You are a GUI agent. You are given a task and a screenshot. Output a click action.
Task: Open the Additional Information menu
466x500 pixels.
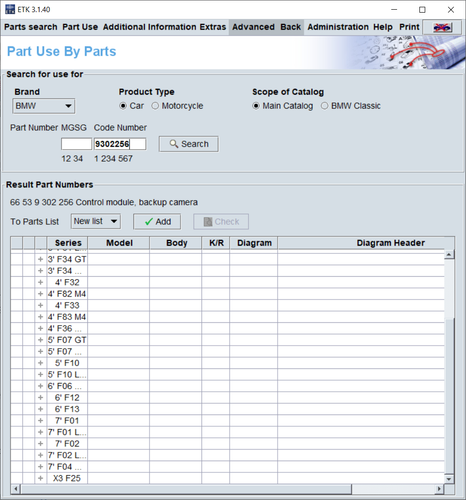[x=150, y=27]
